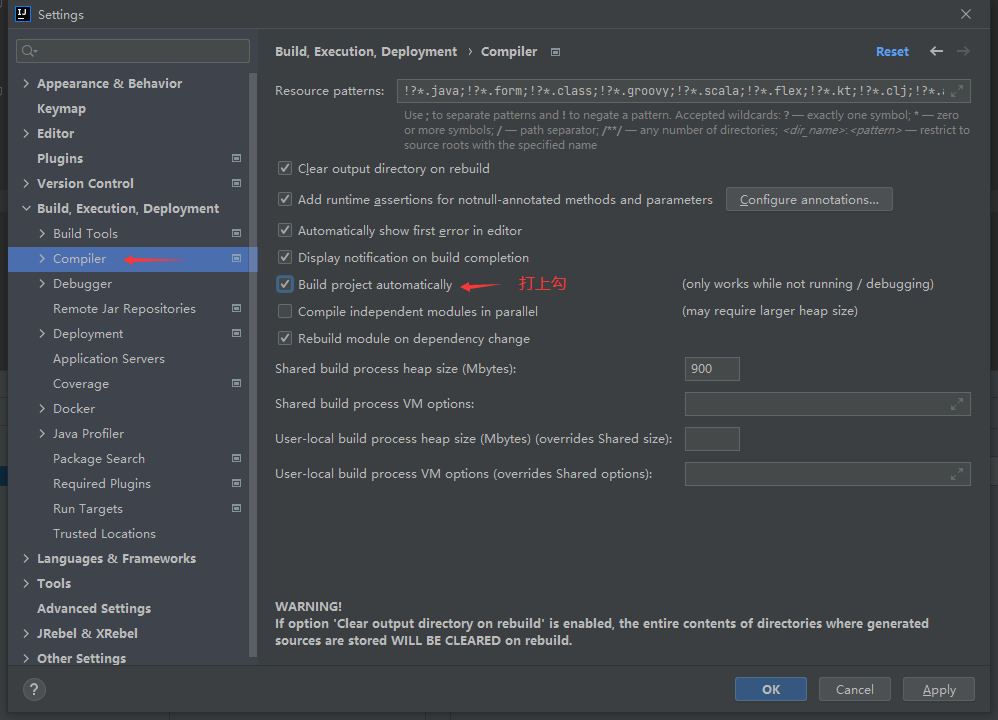Viewport: 998px width, 720px height.
Task: Expand the Docker node
Action: (x=42, y=409)
